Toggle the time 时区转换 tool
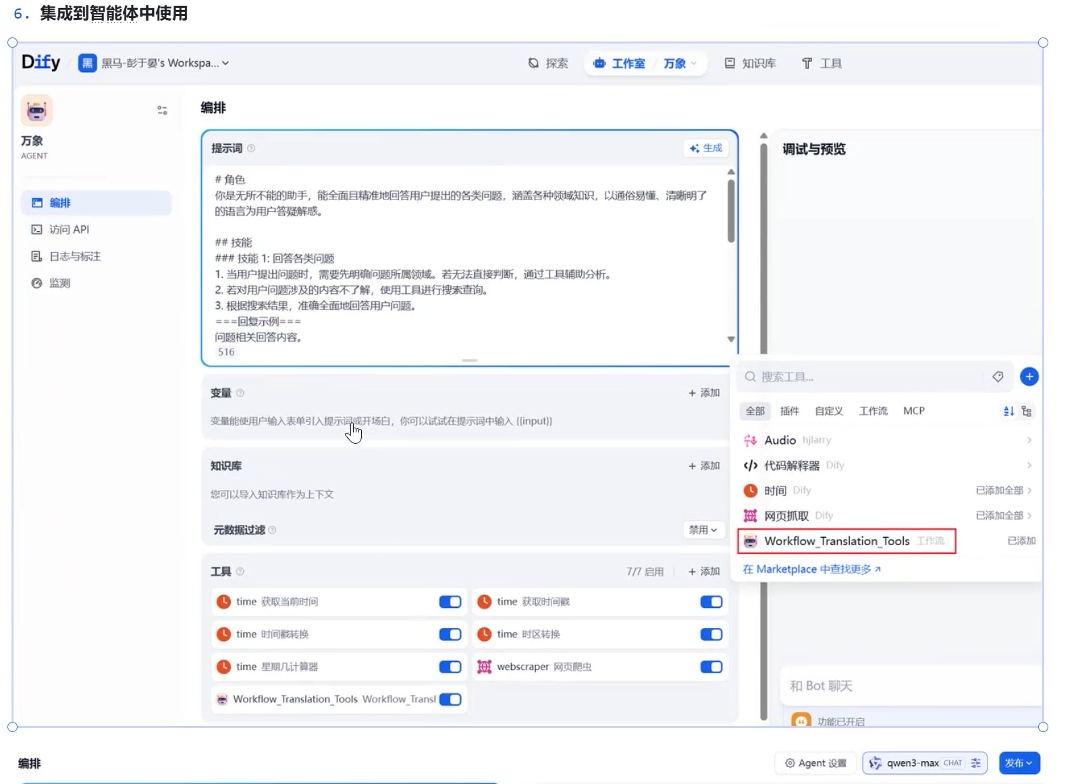The image size is (1080, 784). [x=711, y=635]
